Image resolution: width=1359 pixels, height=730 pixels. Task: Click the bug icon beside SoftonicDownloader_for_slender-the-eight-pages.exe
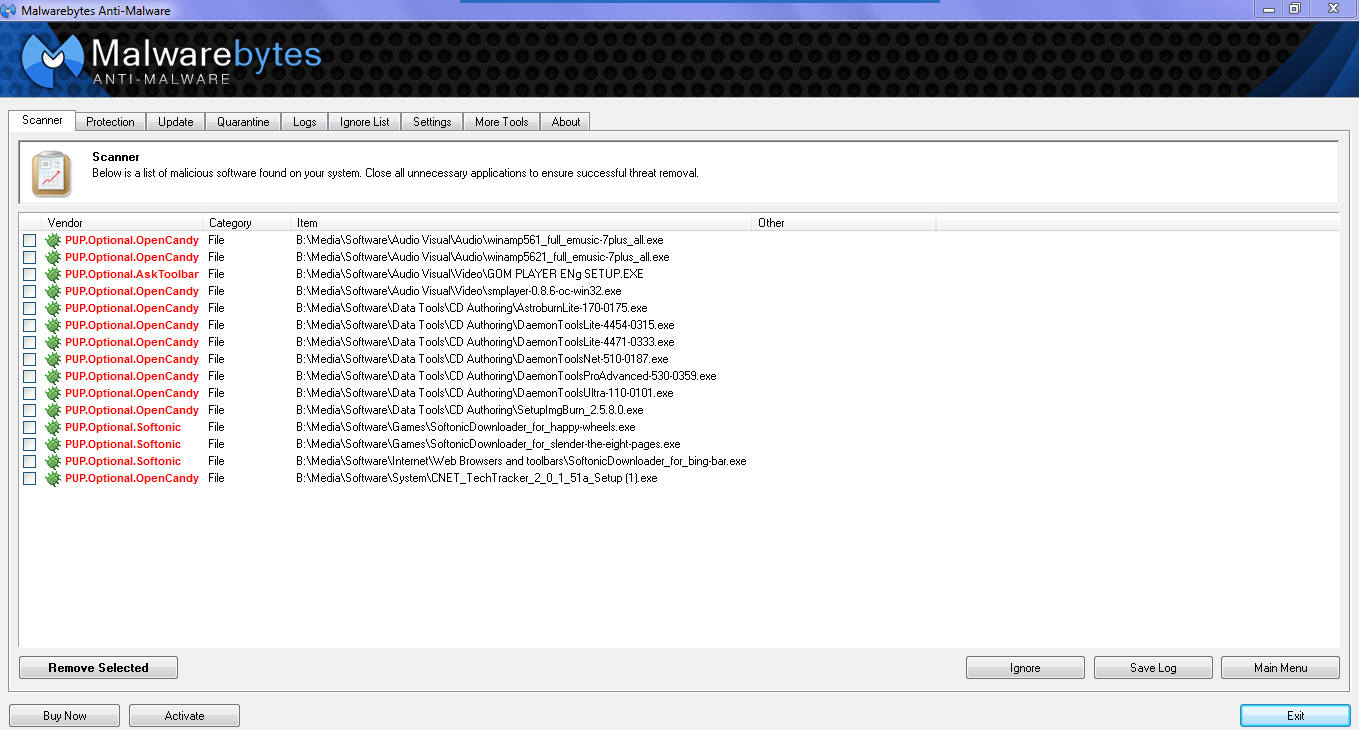(53, 444)
